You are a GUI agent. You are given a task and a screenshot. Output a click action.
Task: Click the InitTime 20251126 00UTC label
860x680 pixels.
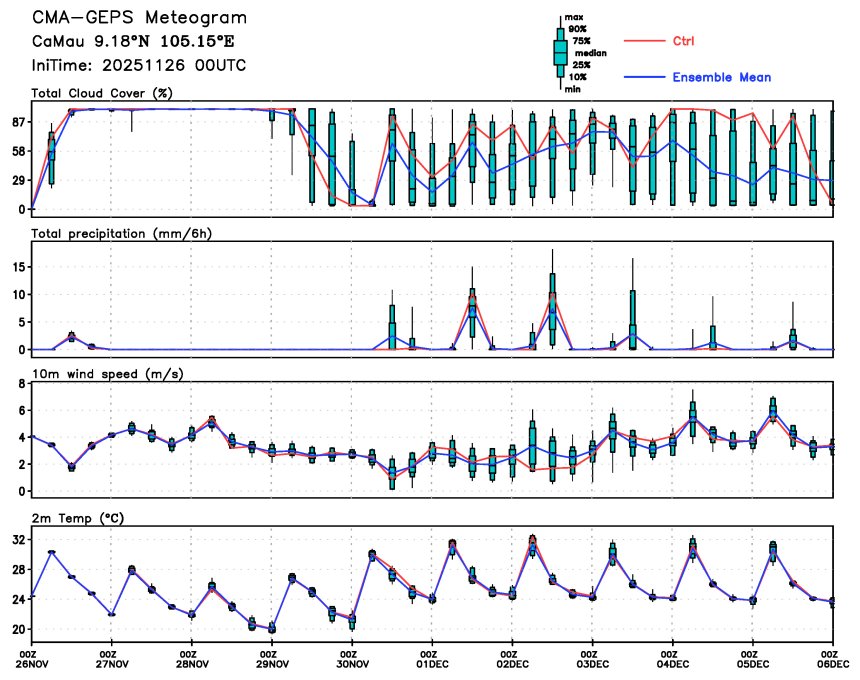tap(139, 65)
